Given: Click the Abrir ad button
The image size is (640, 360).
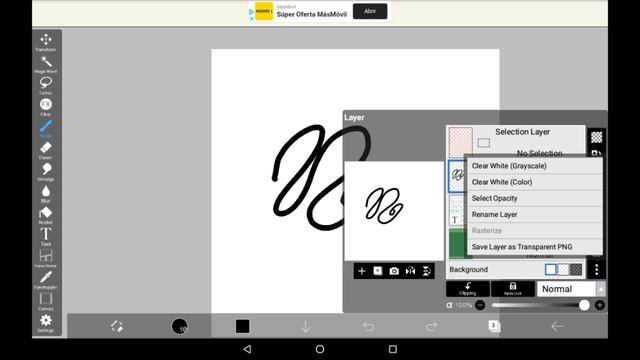Looking at the screenshot, I should (x=370, y=11).
